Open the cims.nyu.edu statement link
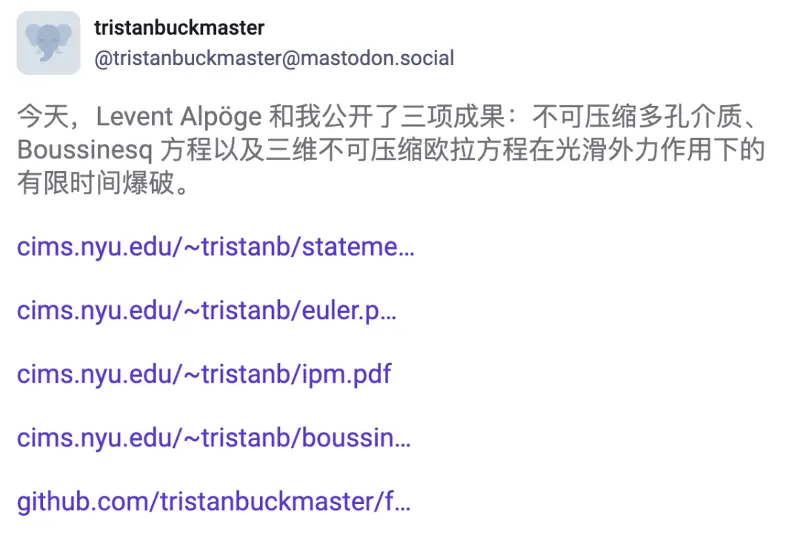 (216, 247)
